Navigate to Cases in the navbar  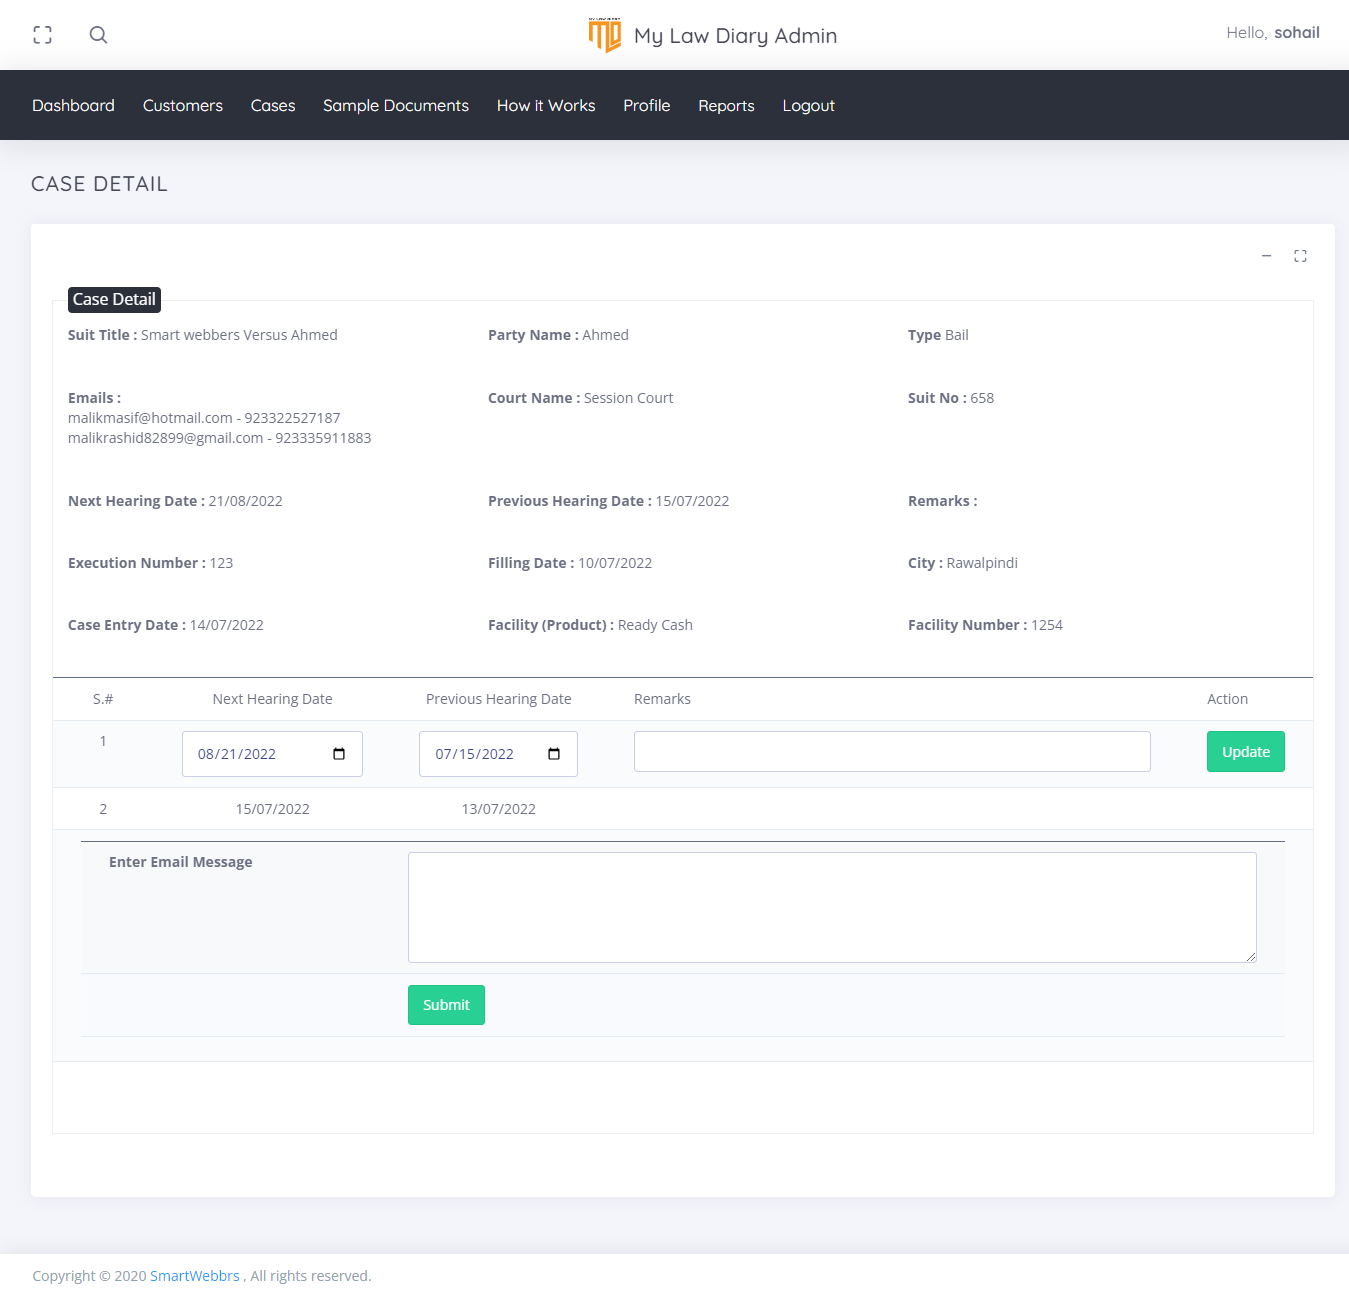pos(273,105)
